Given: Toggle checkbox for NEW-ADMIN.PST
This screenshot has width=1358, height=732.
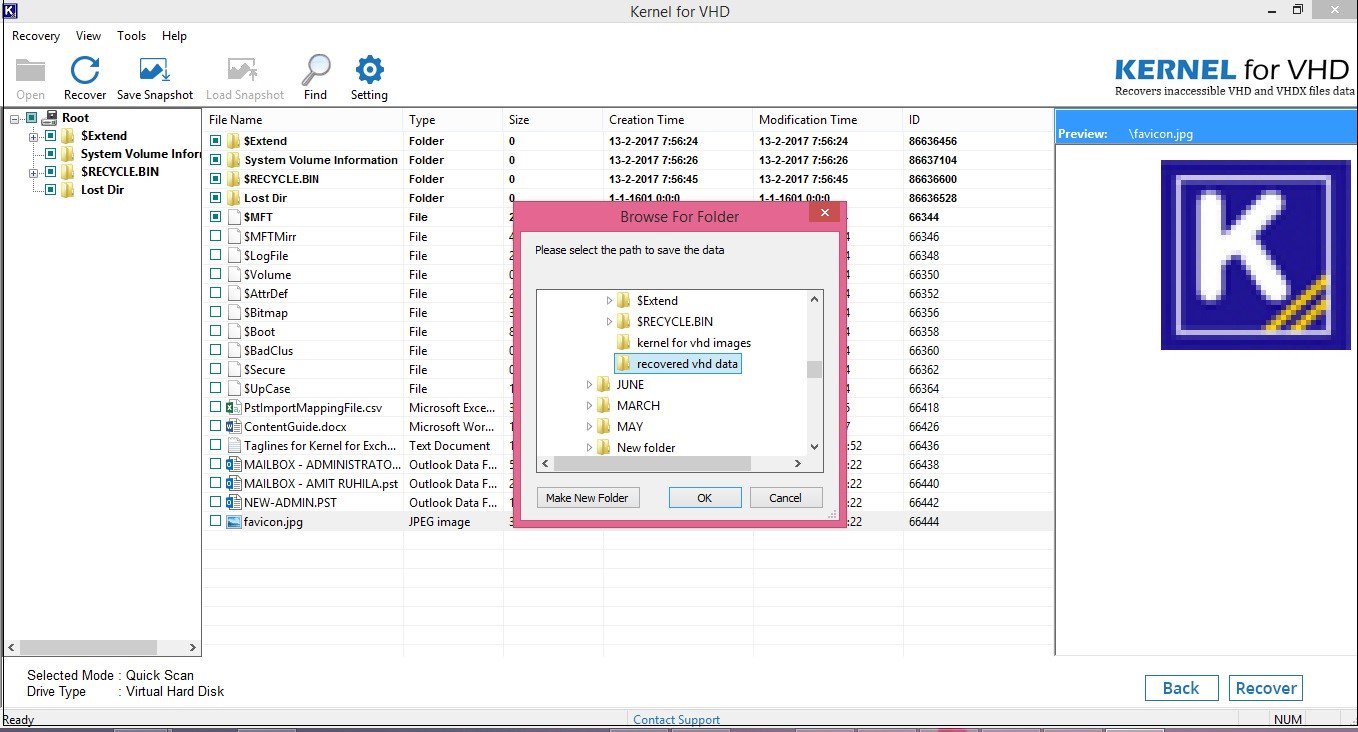Looking at the screenshot, I should [x=215, y=502].
